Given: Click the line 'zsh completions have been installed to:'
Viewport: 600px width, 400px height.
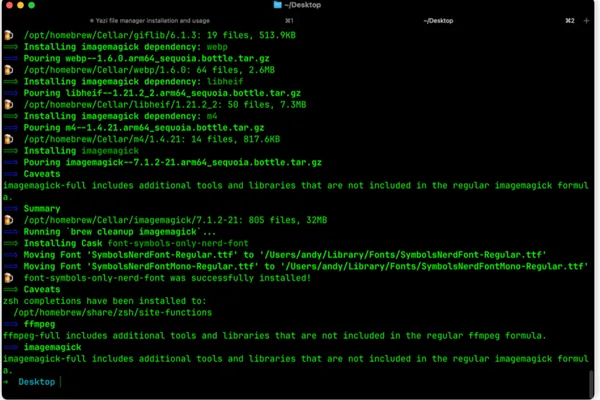Looking at the screenshot, I should (105, 301).
